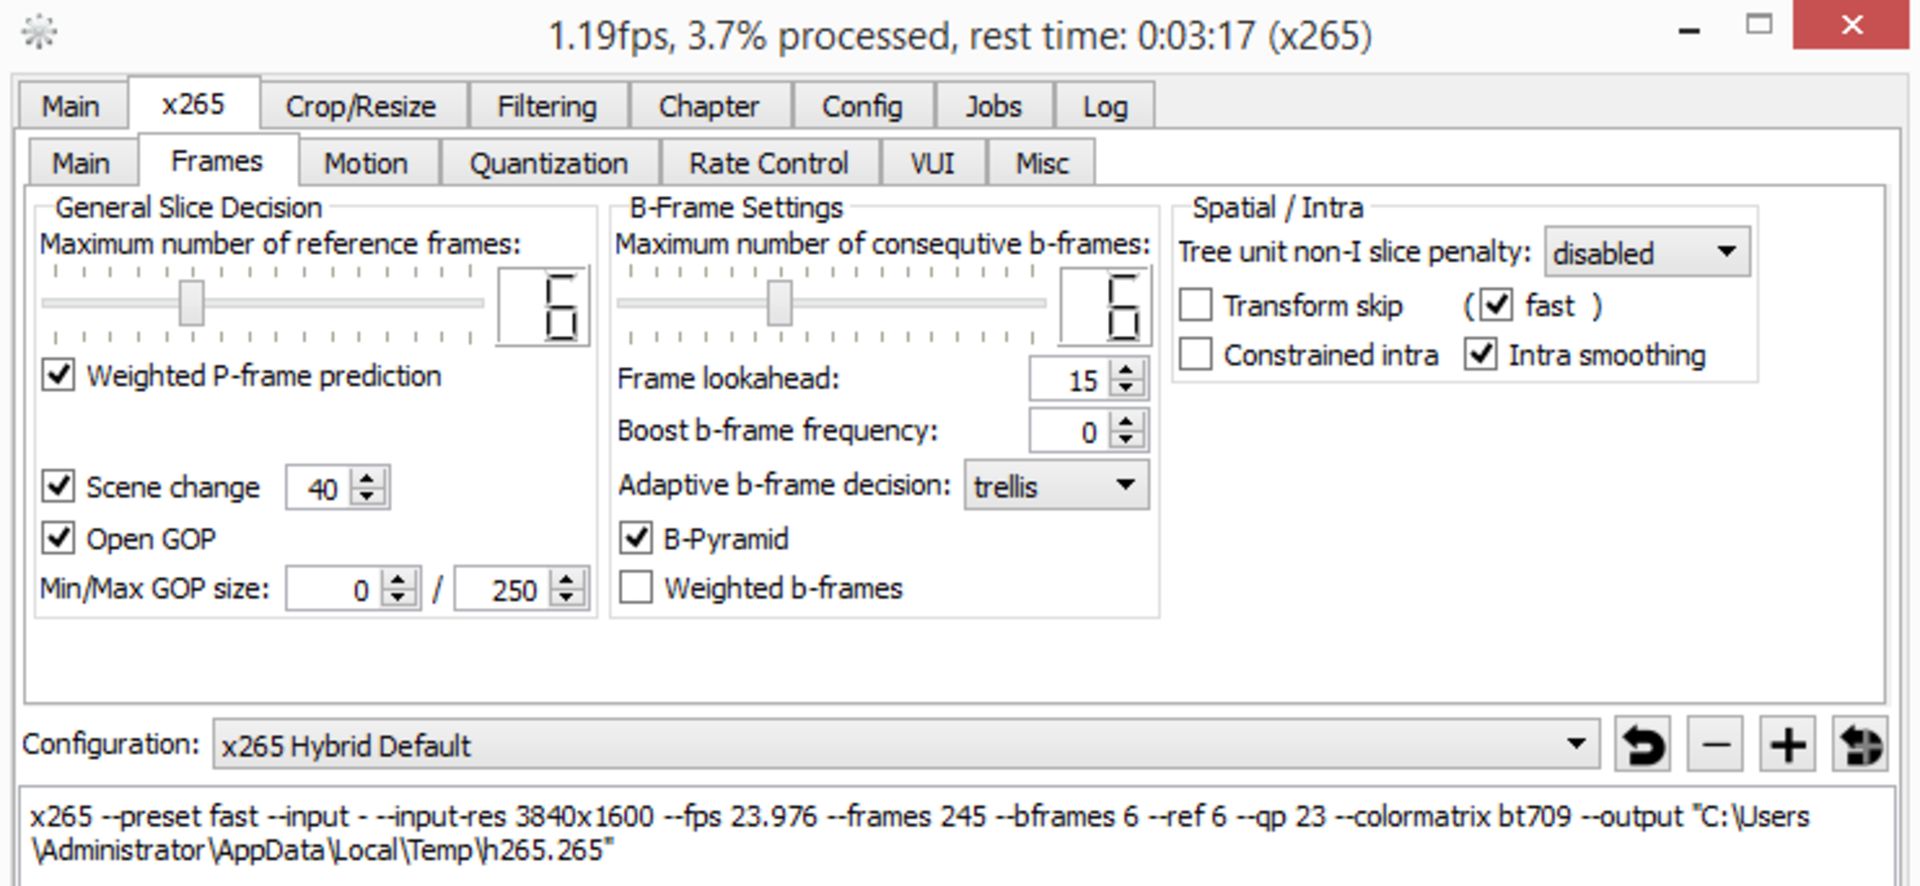The width and height of the screenshot is (1920, 886).
Task: Toggle Weighted P-frame prediction checkbox
Action: coord(58,375)
